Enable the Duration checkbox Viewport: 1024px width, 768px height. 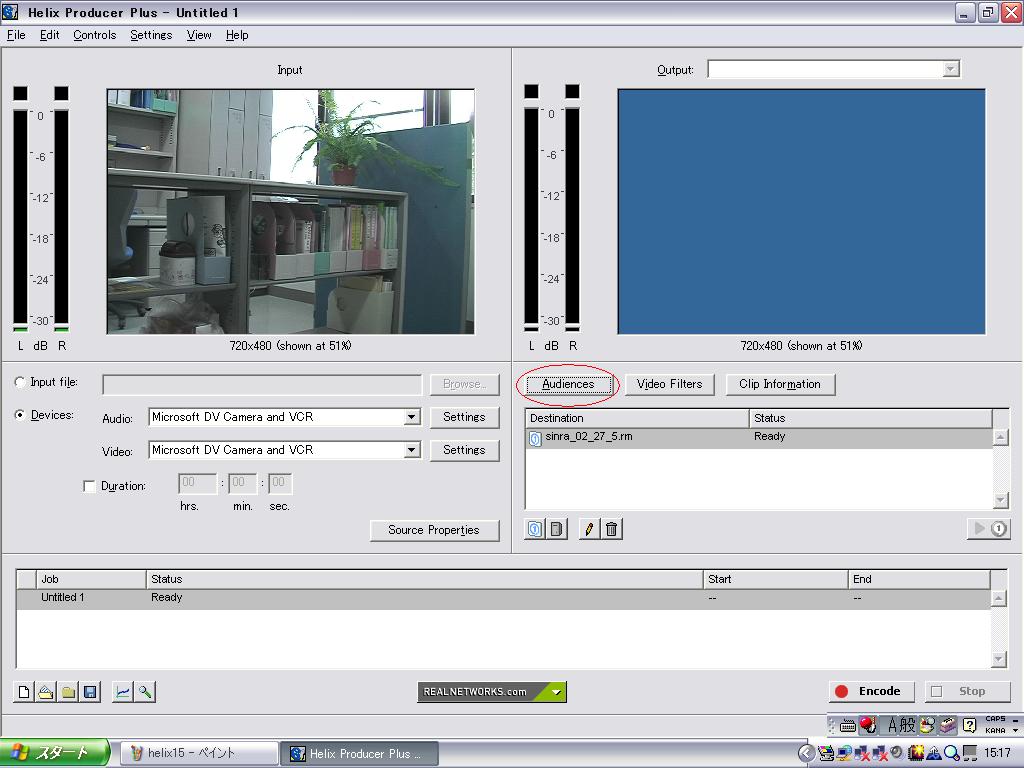click(x=89, y=487)
